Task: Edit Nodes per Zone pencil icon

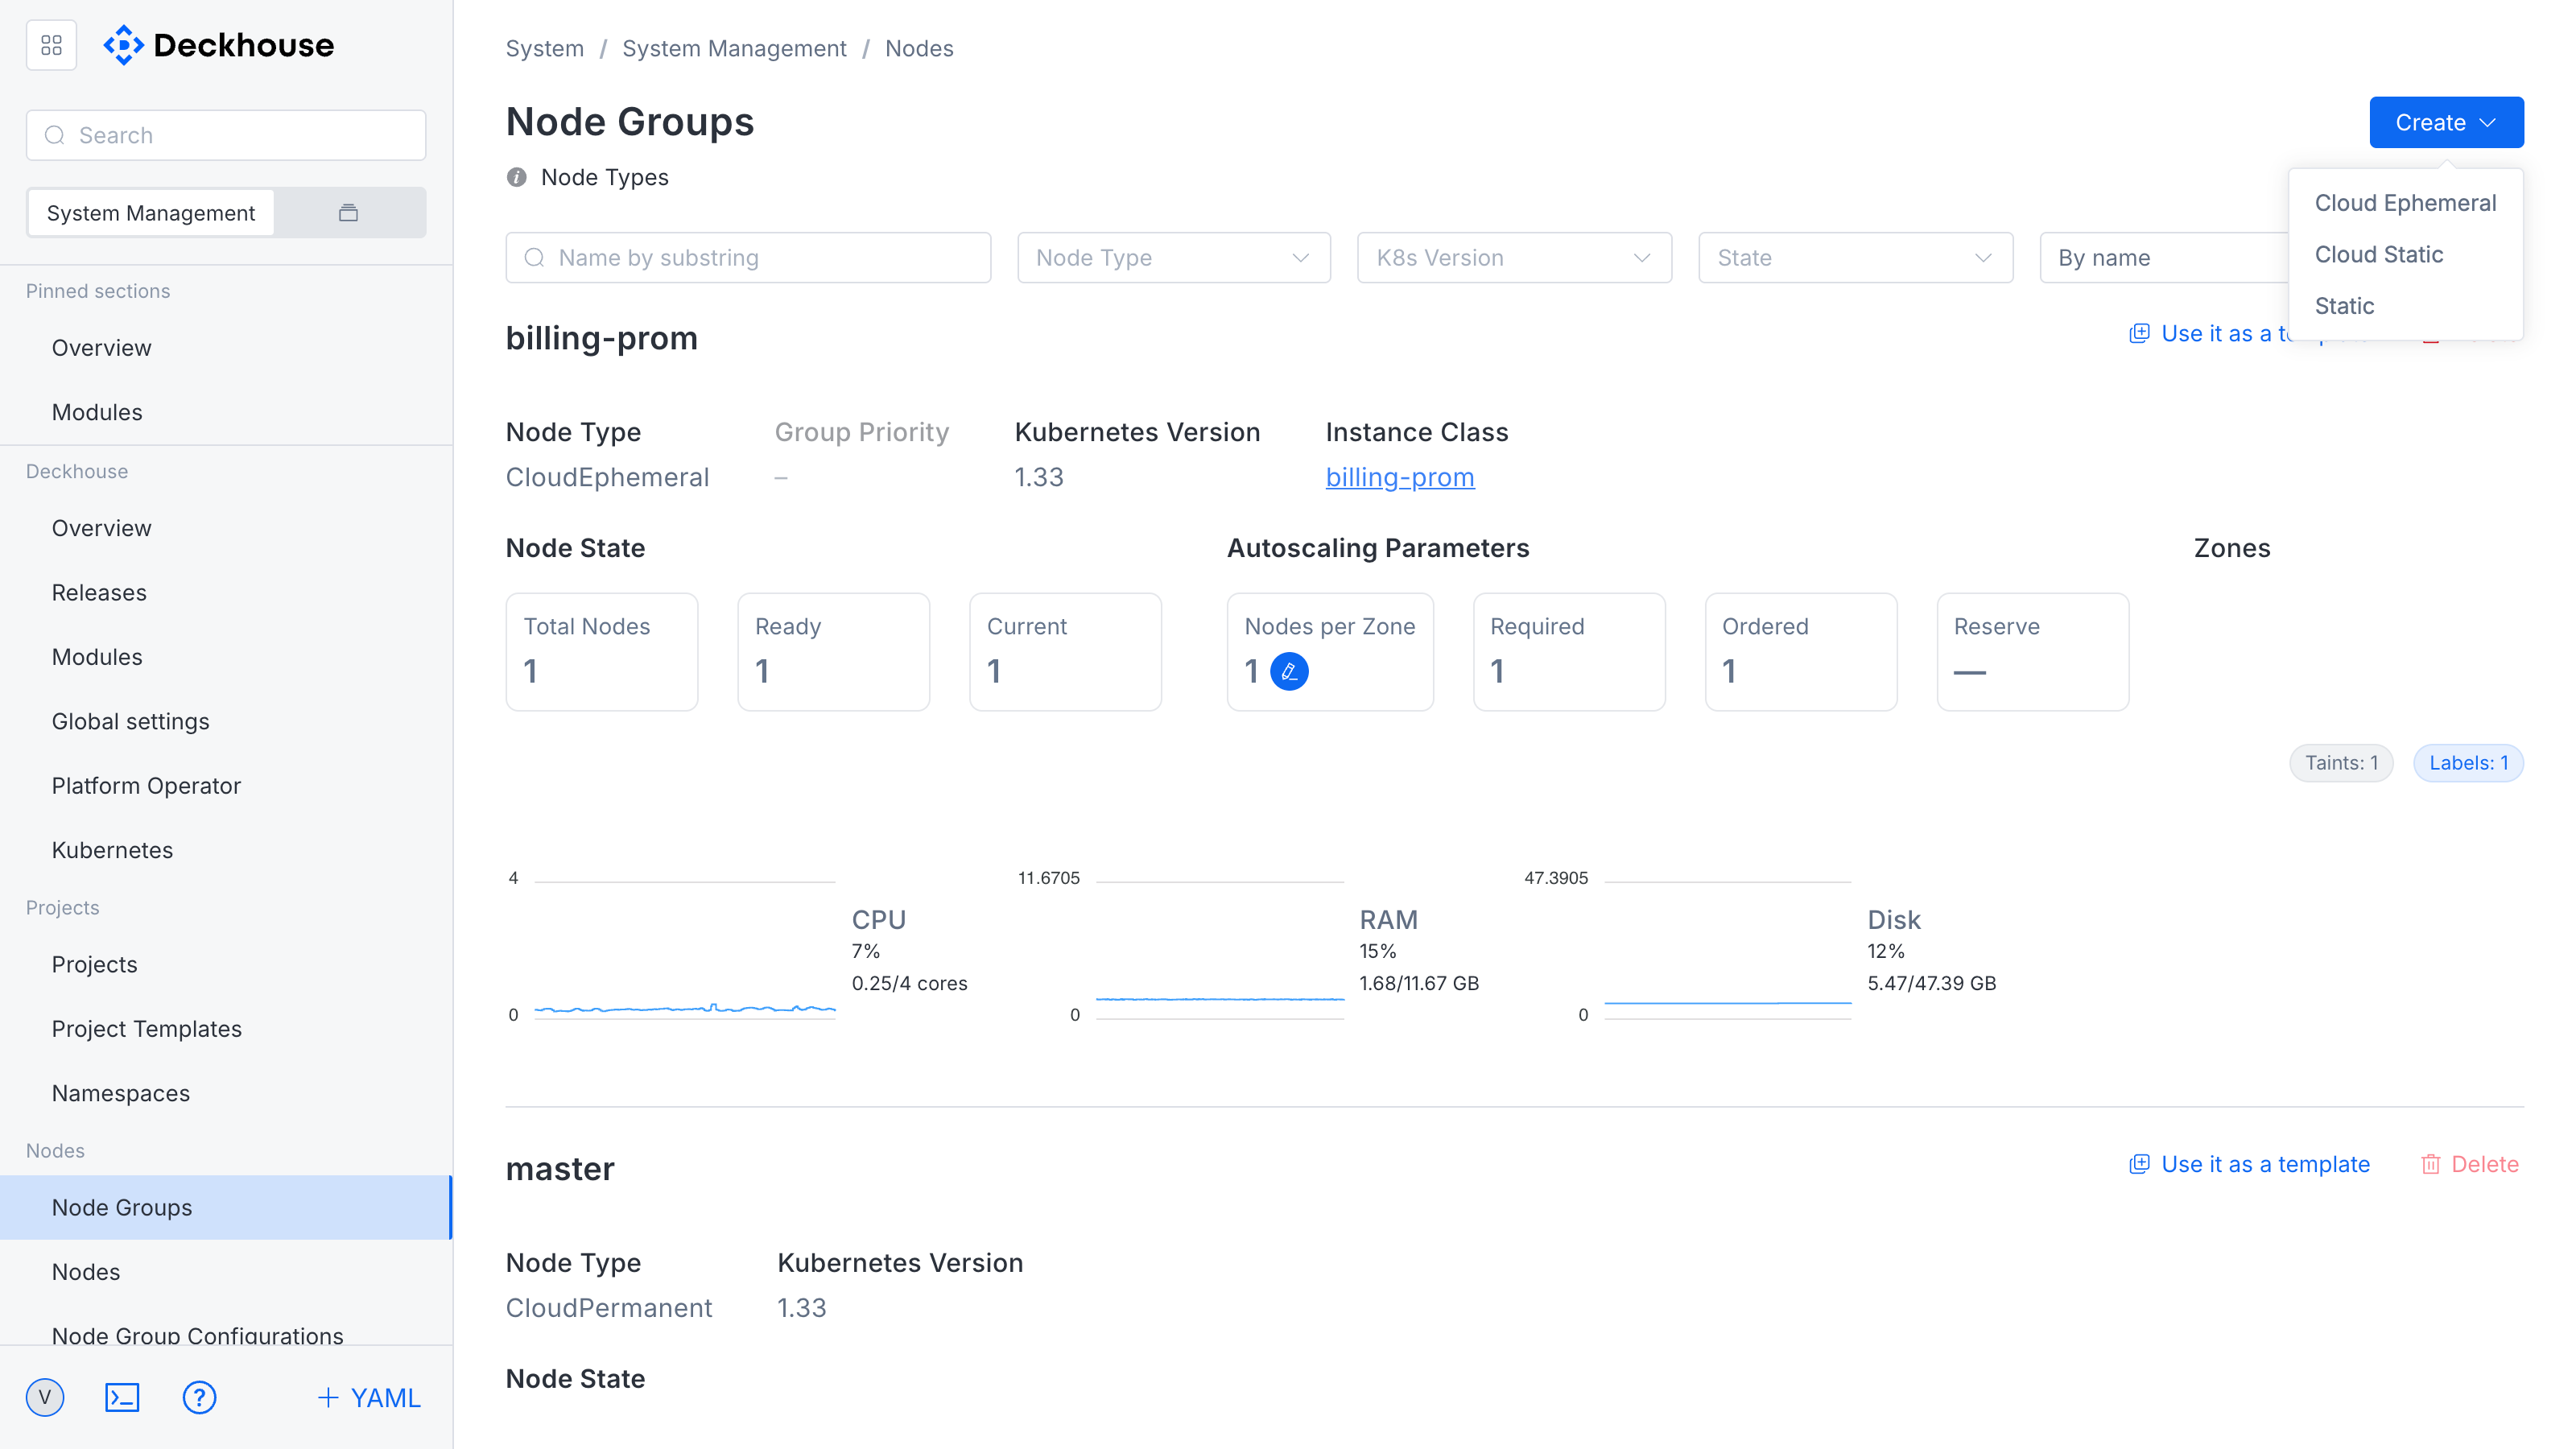Action: tap(1289, 671)
